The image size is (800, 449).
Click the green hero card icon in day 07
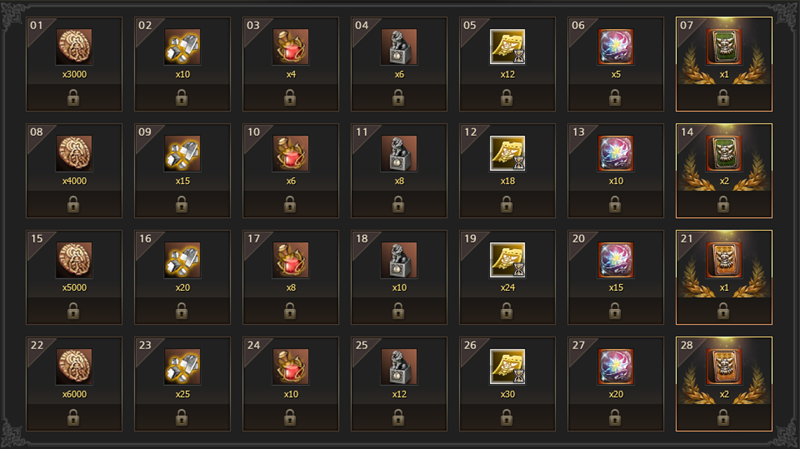(x=724, y=46)
